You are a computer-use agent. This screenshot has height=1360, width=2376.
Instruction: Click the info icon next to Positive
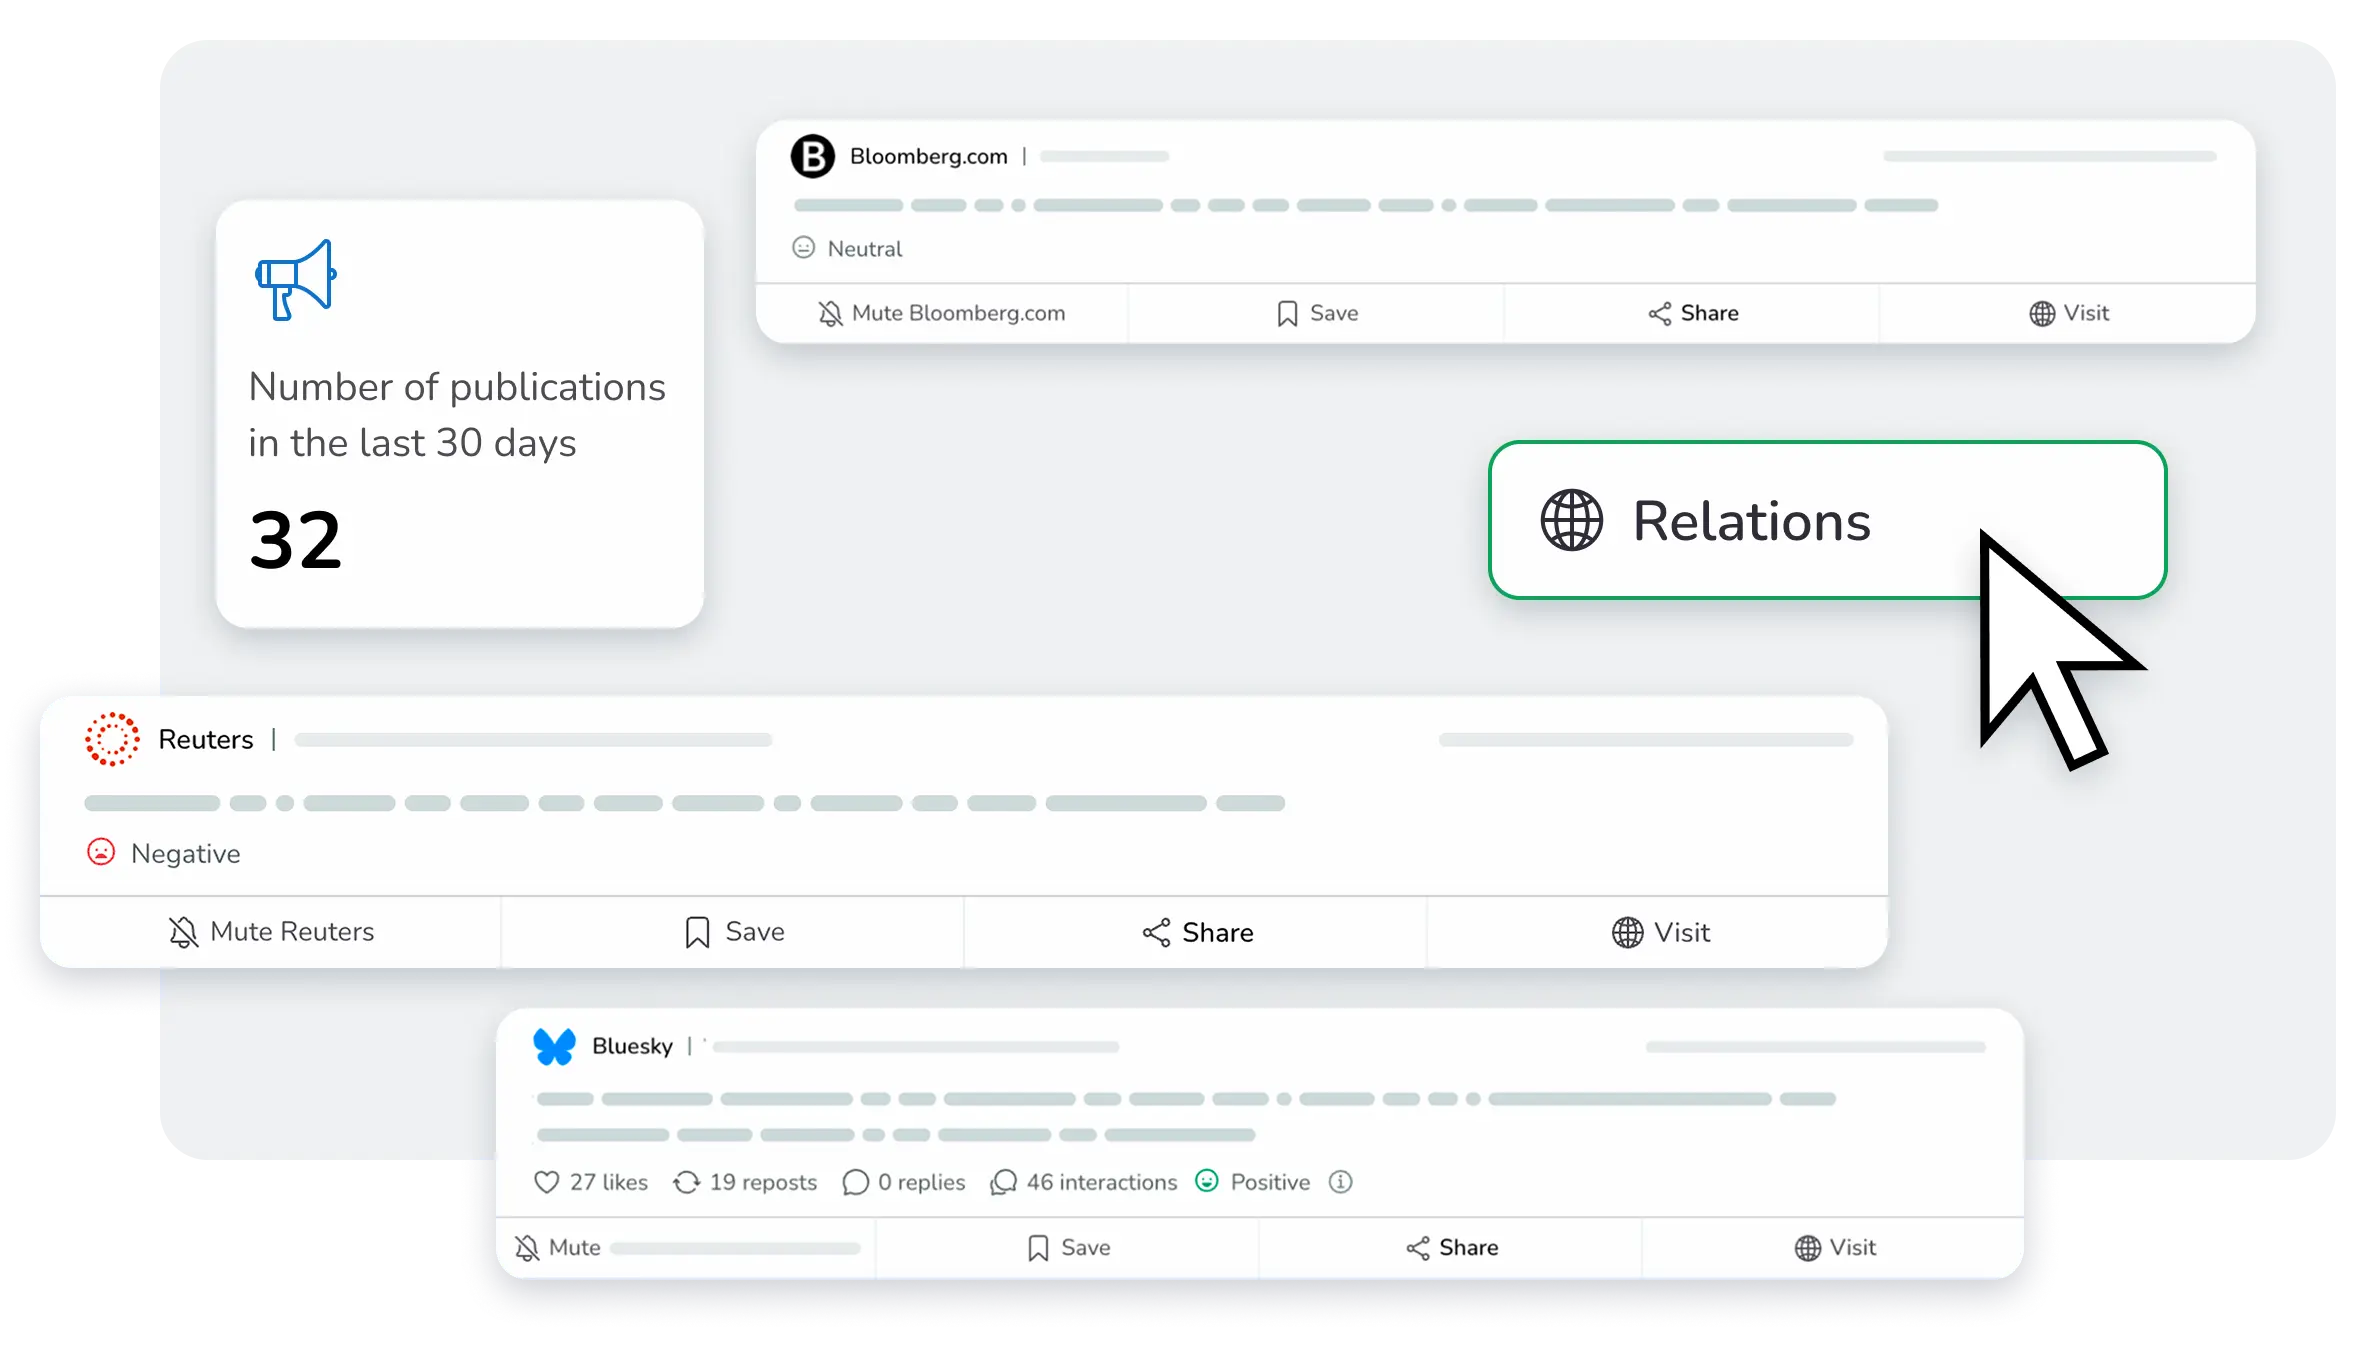pos(1340,1182)
